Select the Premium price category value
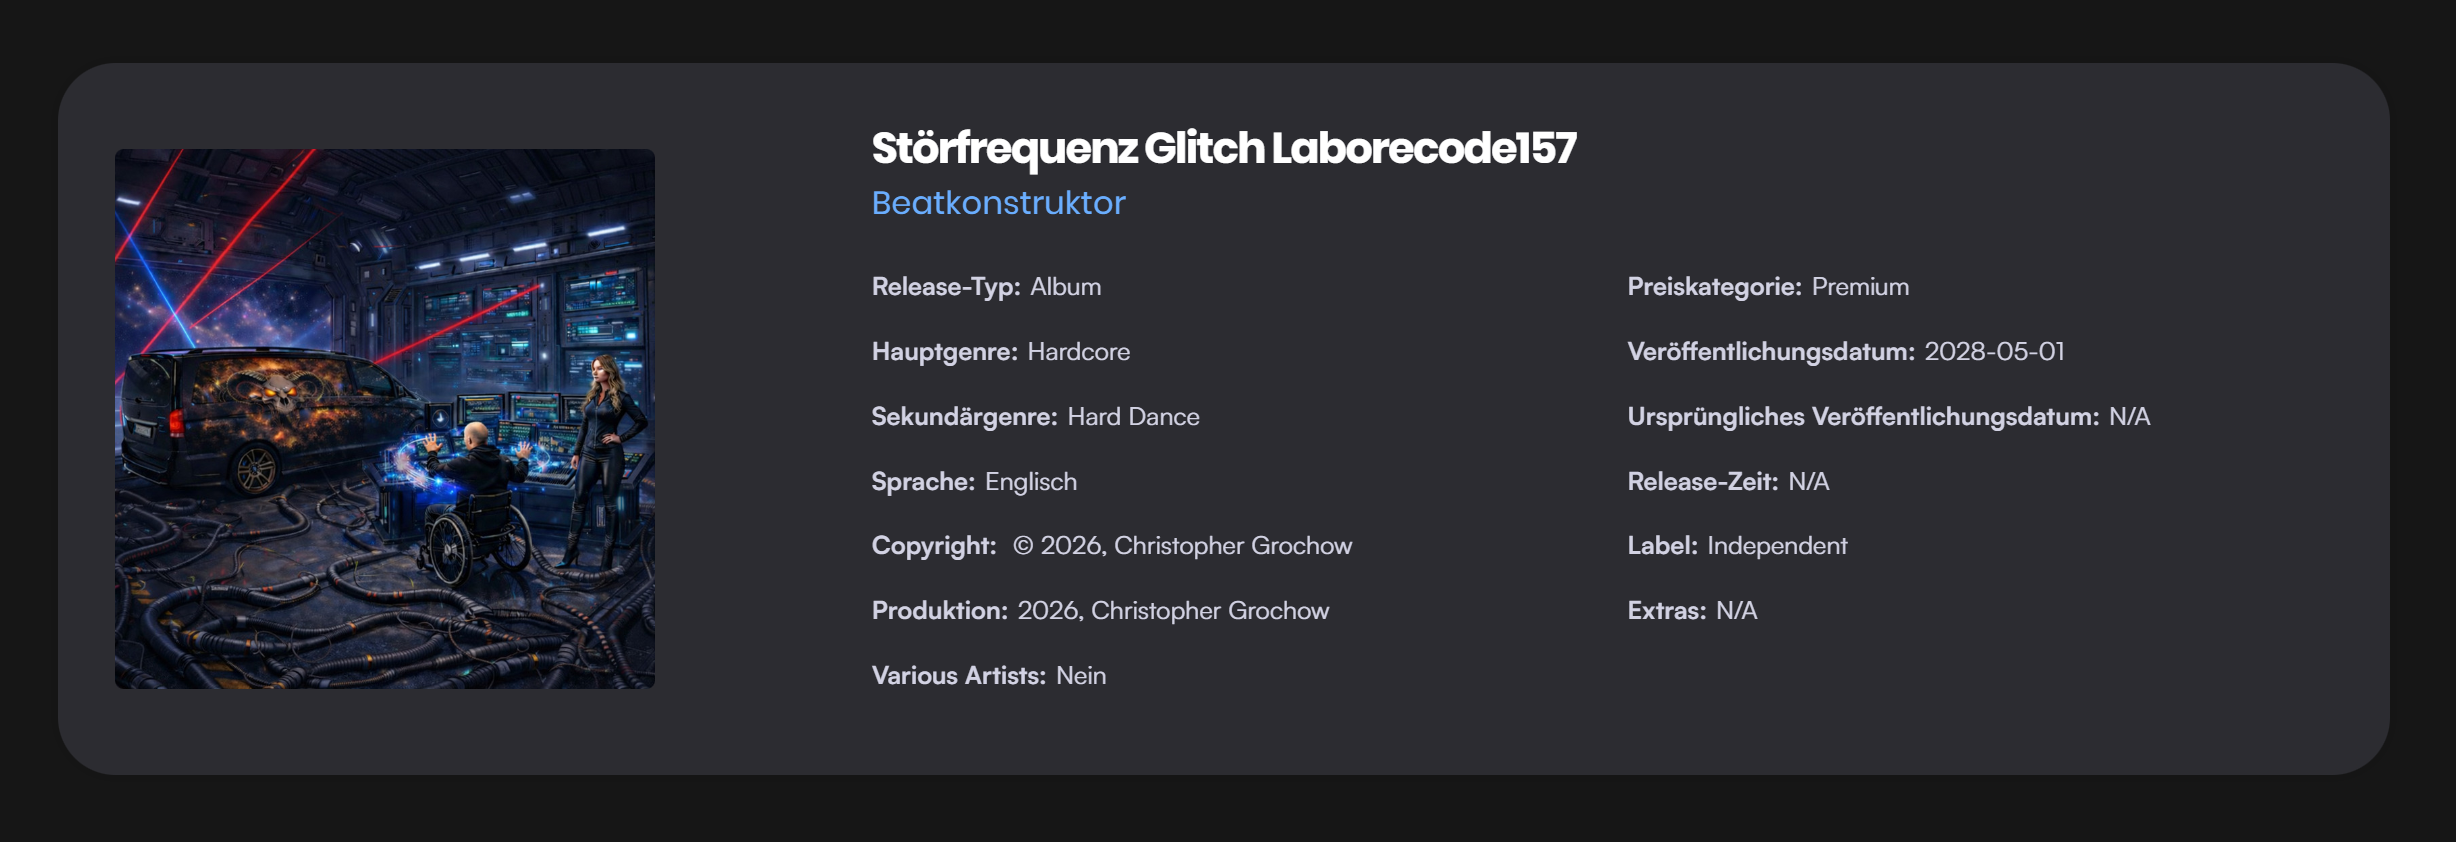This screenshot has width=2456, height=842. coord(1860,287)
